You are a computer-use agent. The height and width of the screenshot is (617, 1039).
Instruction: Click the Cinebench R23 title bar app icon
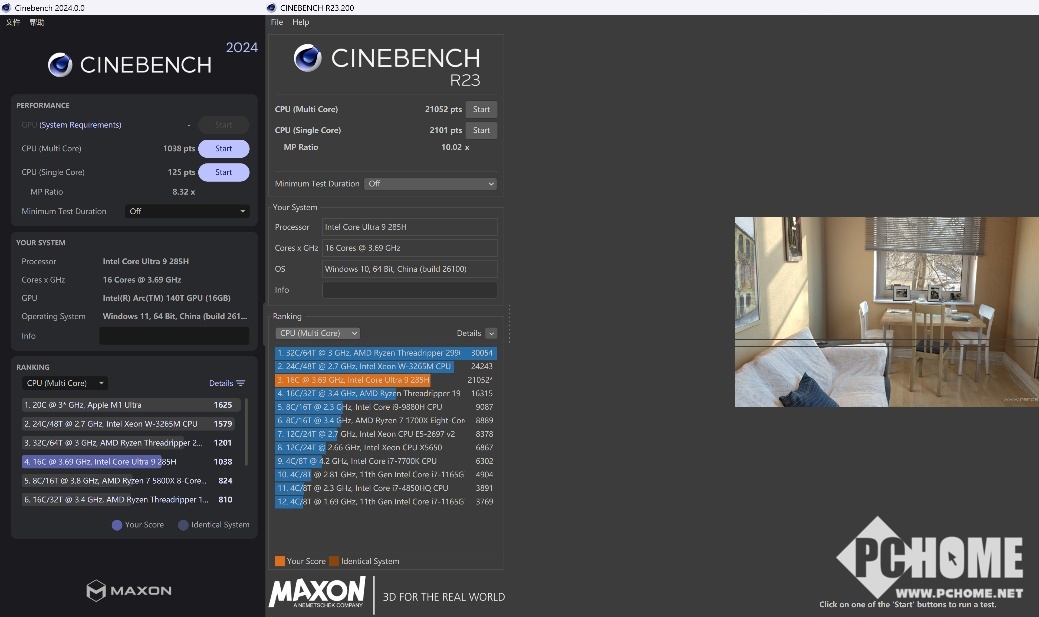(x=271, y=7)
